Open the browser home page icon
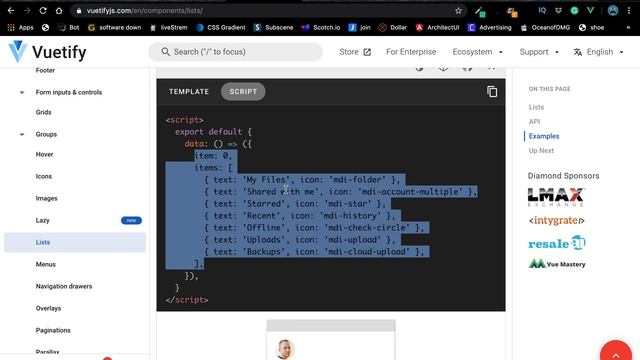Viewport: 640px width, 360px height. click(59, 11)
